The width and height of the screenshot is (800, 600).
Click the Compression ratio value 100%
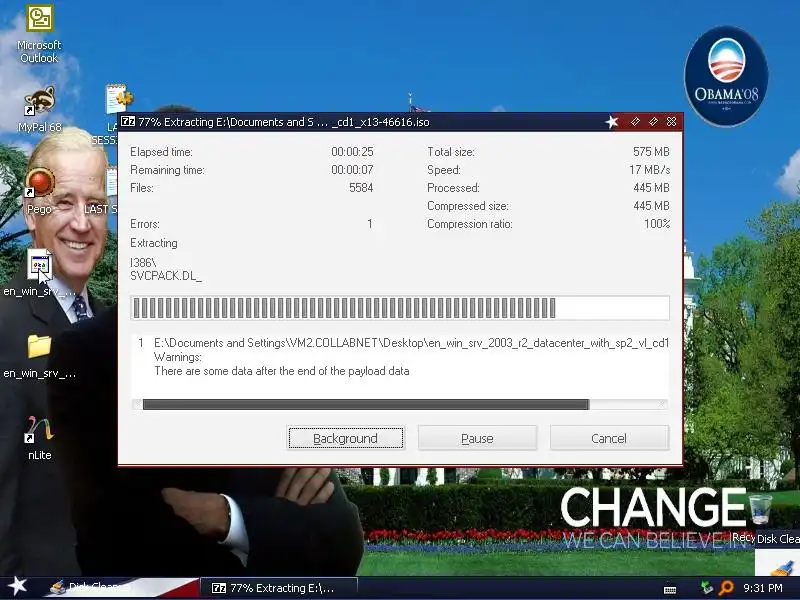(x=657, y=223)
